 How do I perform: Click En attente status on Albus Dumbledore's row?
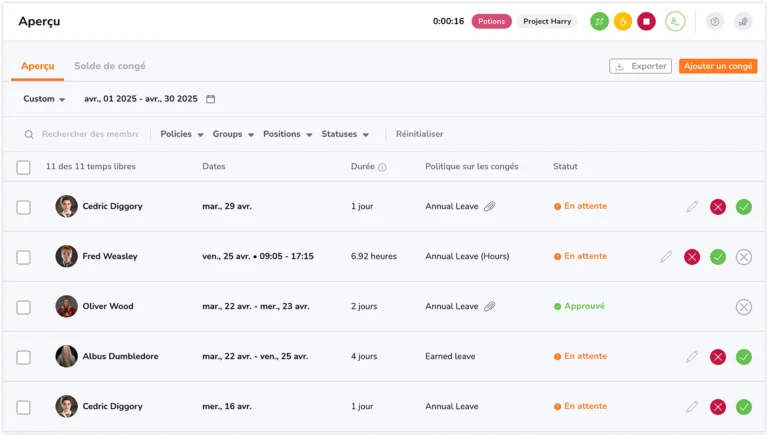[x=580, y=357]
